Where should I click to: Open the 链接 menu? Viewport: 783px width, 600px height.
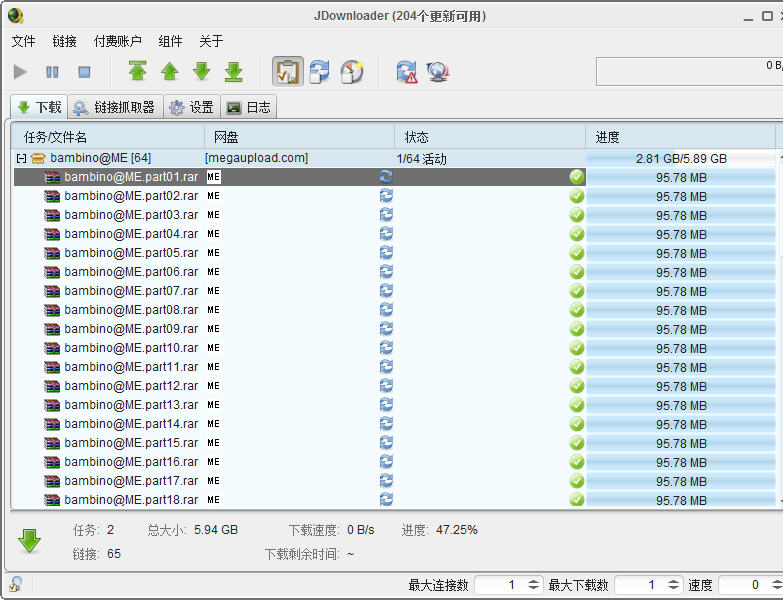(64, 41)
